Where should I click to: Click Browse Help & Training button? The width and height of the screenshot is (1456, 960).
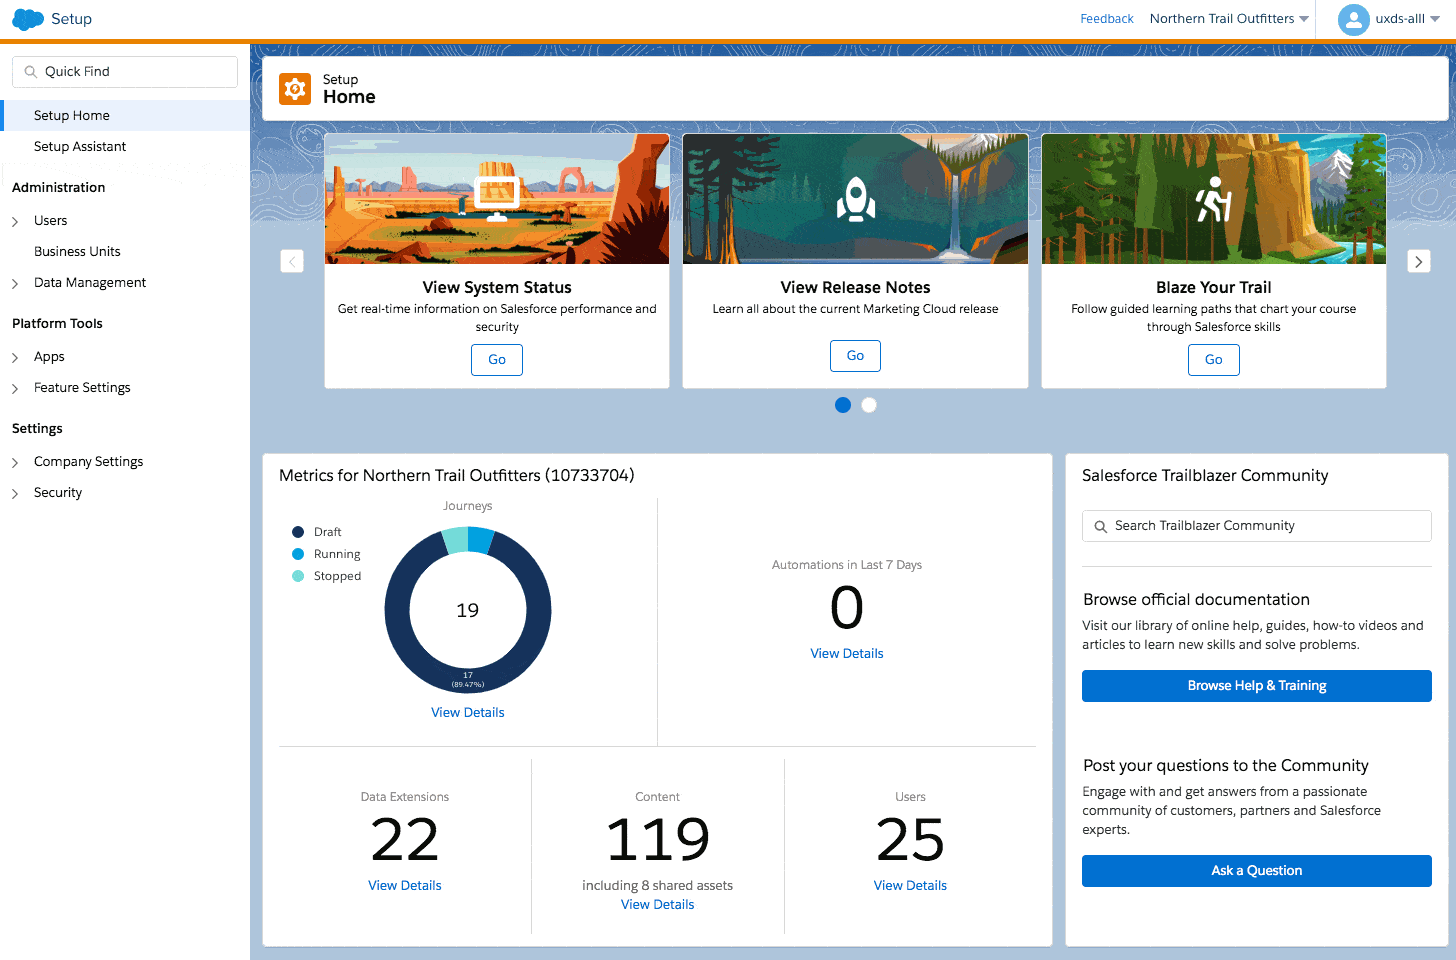tap(1257, 686)
